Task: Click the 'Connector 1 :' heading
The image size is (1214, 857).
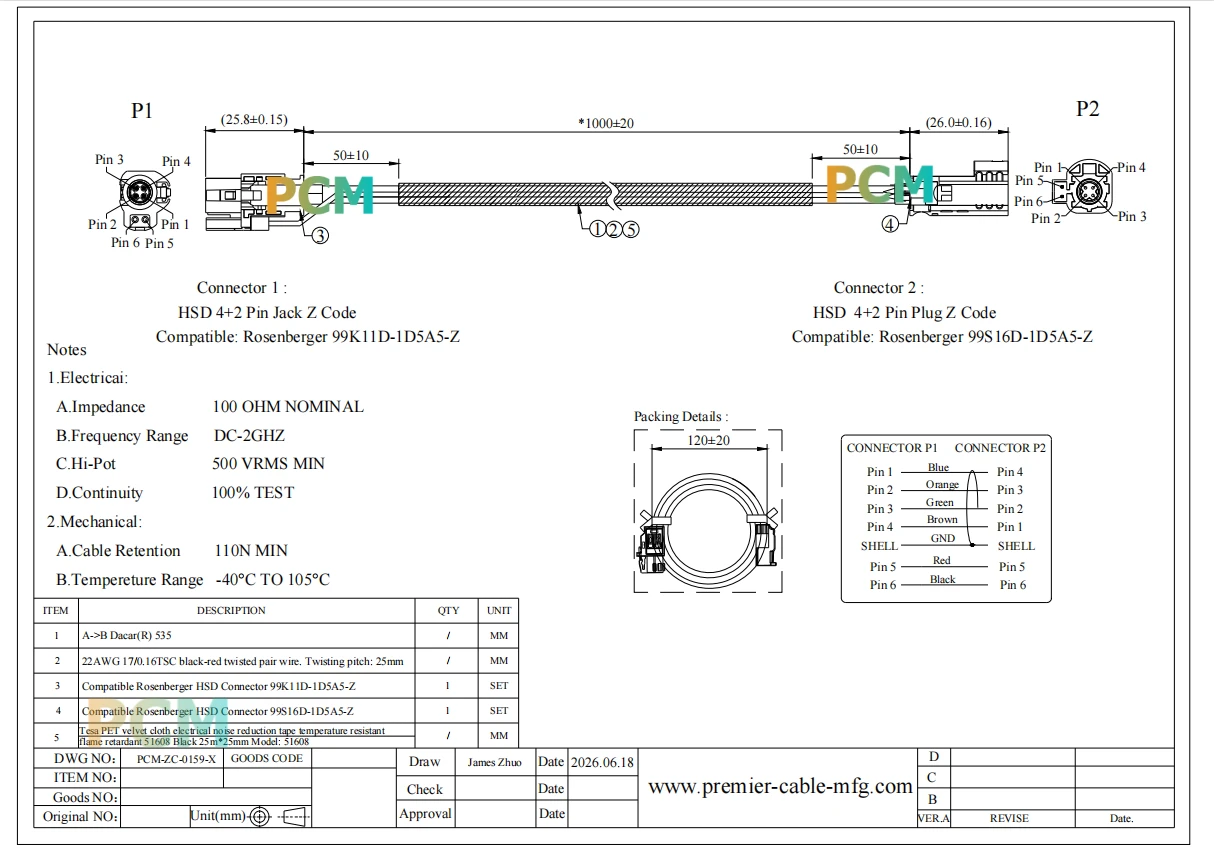Action: (242, 288)
